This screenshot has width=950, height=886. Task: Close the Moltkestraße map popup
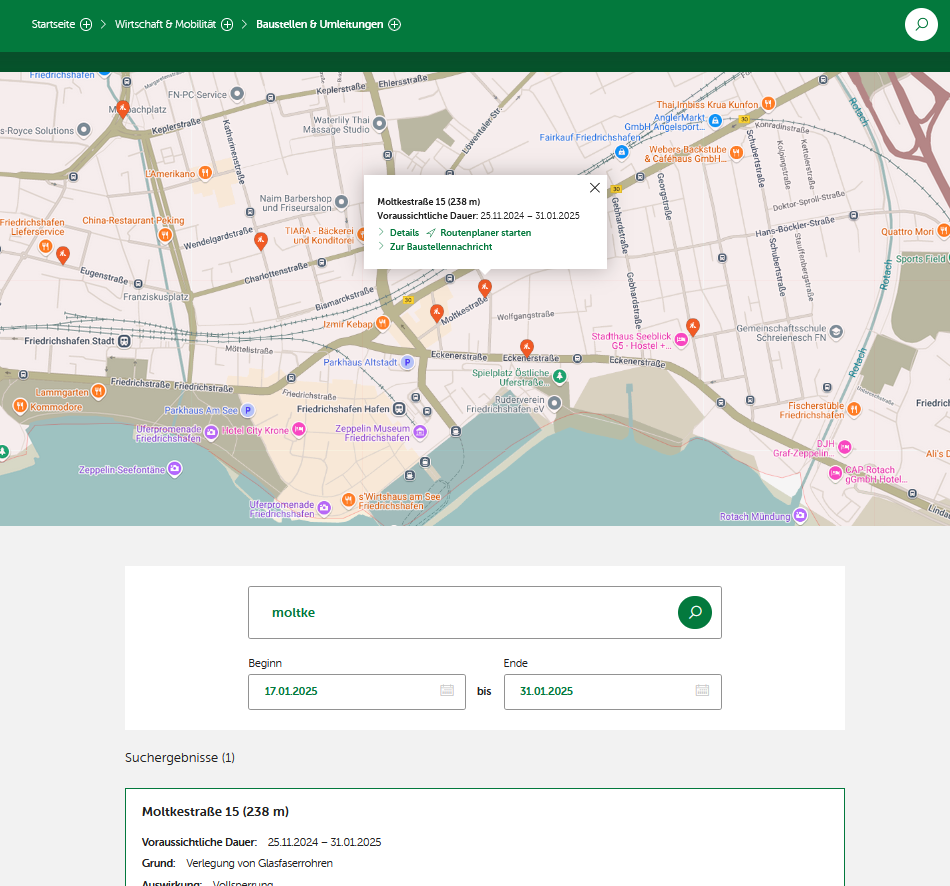595,188
